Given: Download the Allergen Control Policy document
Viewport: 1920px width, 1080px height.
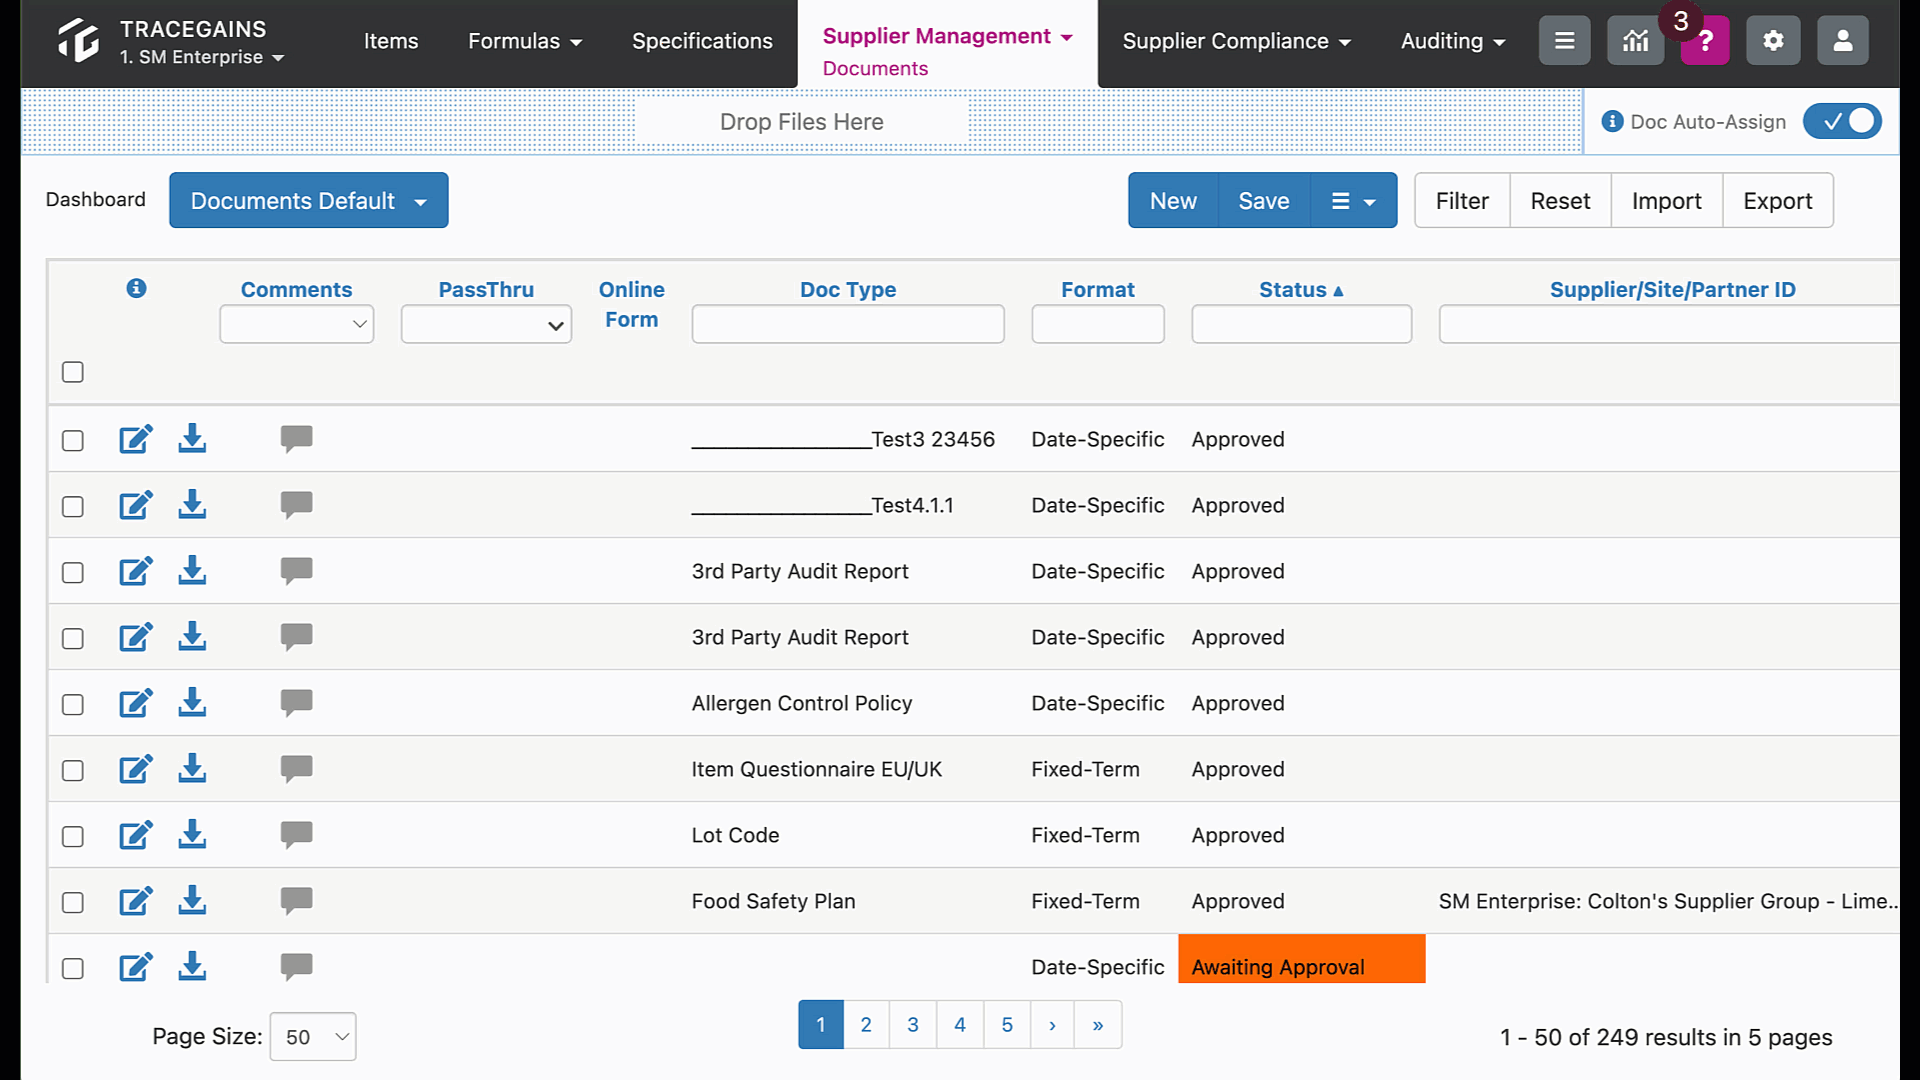Looking at the screenshot, I should click(192, 702).
